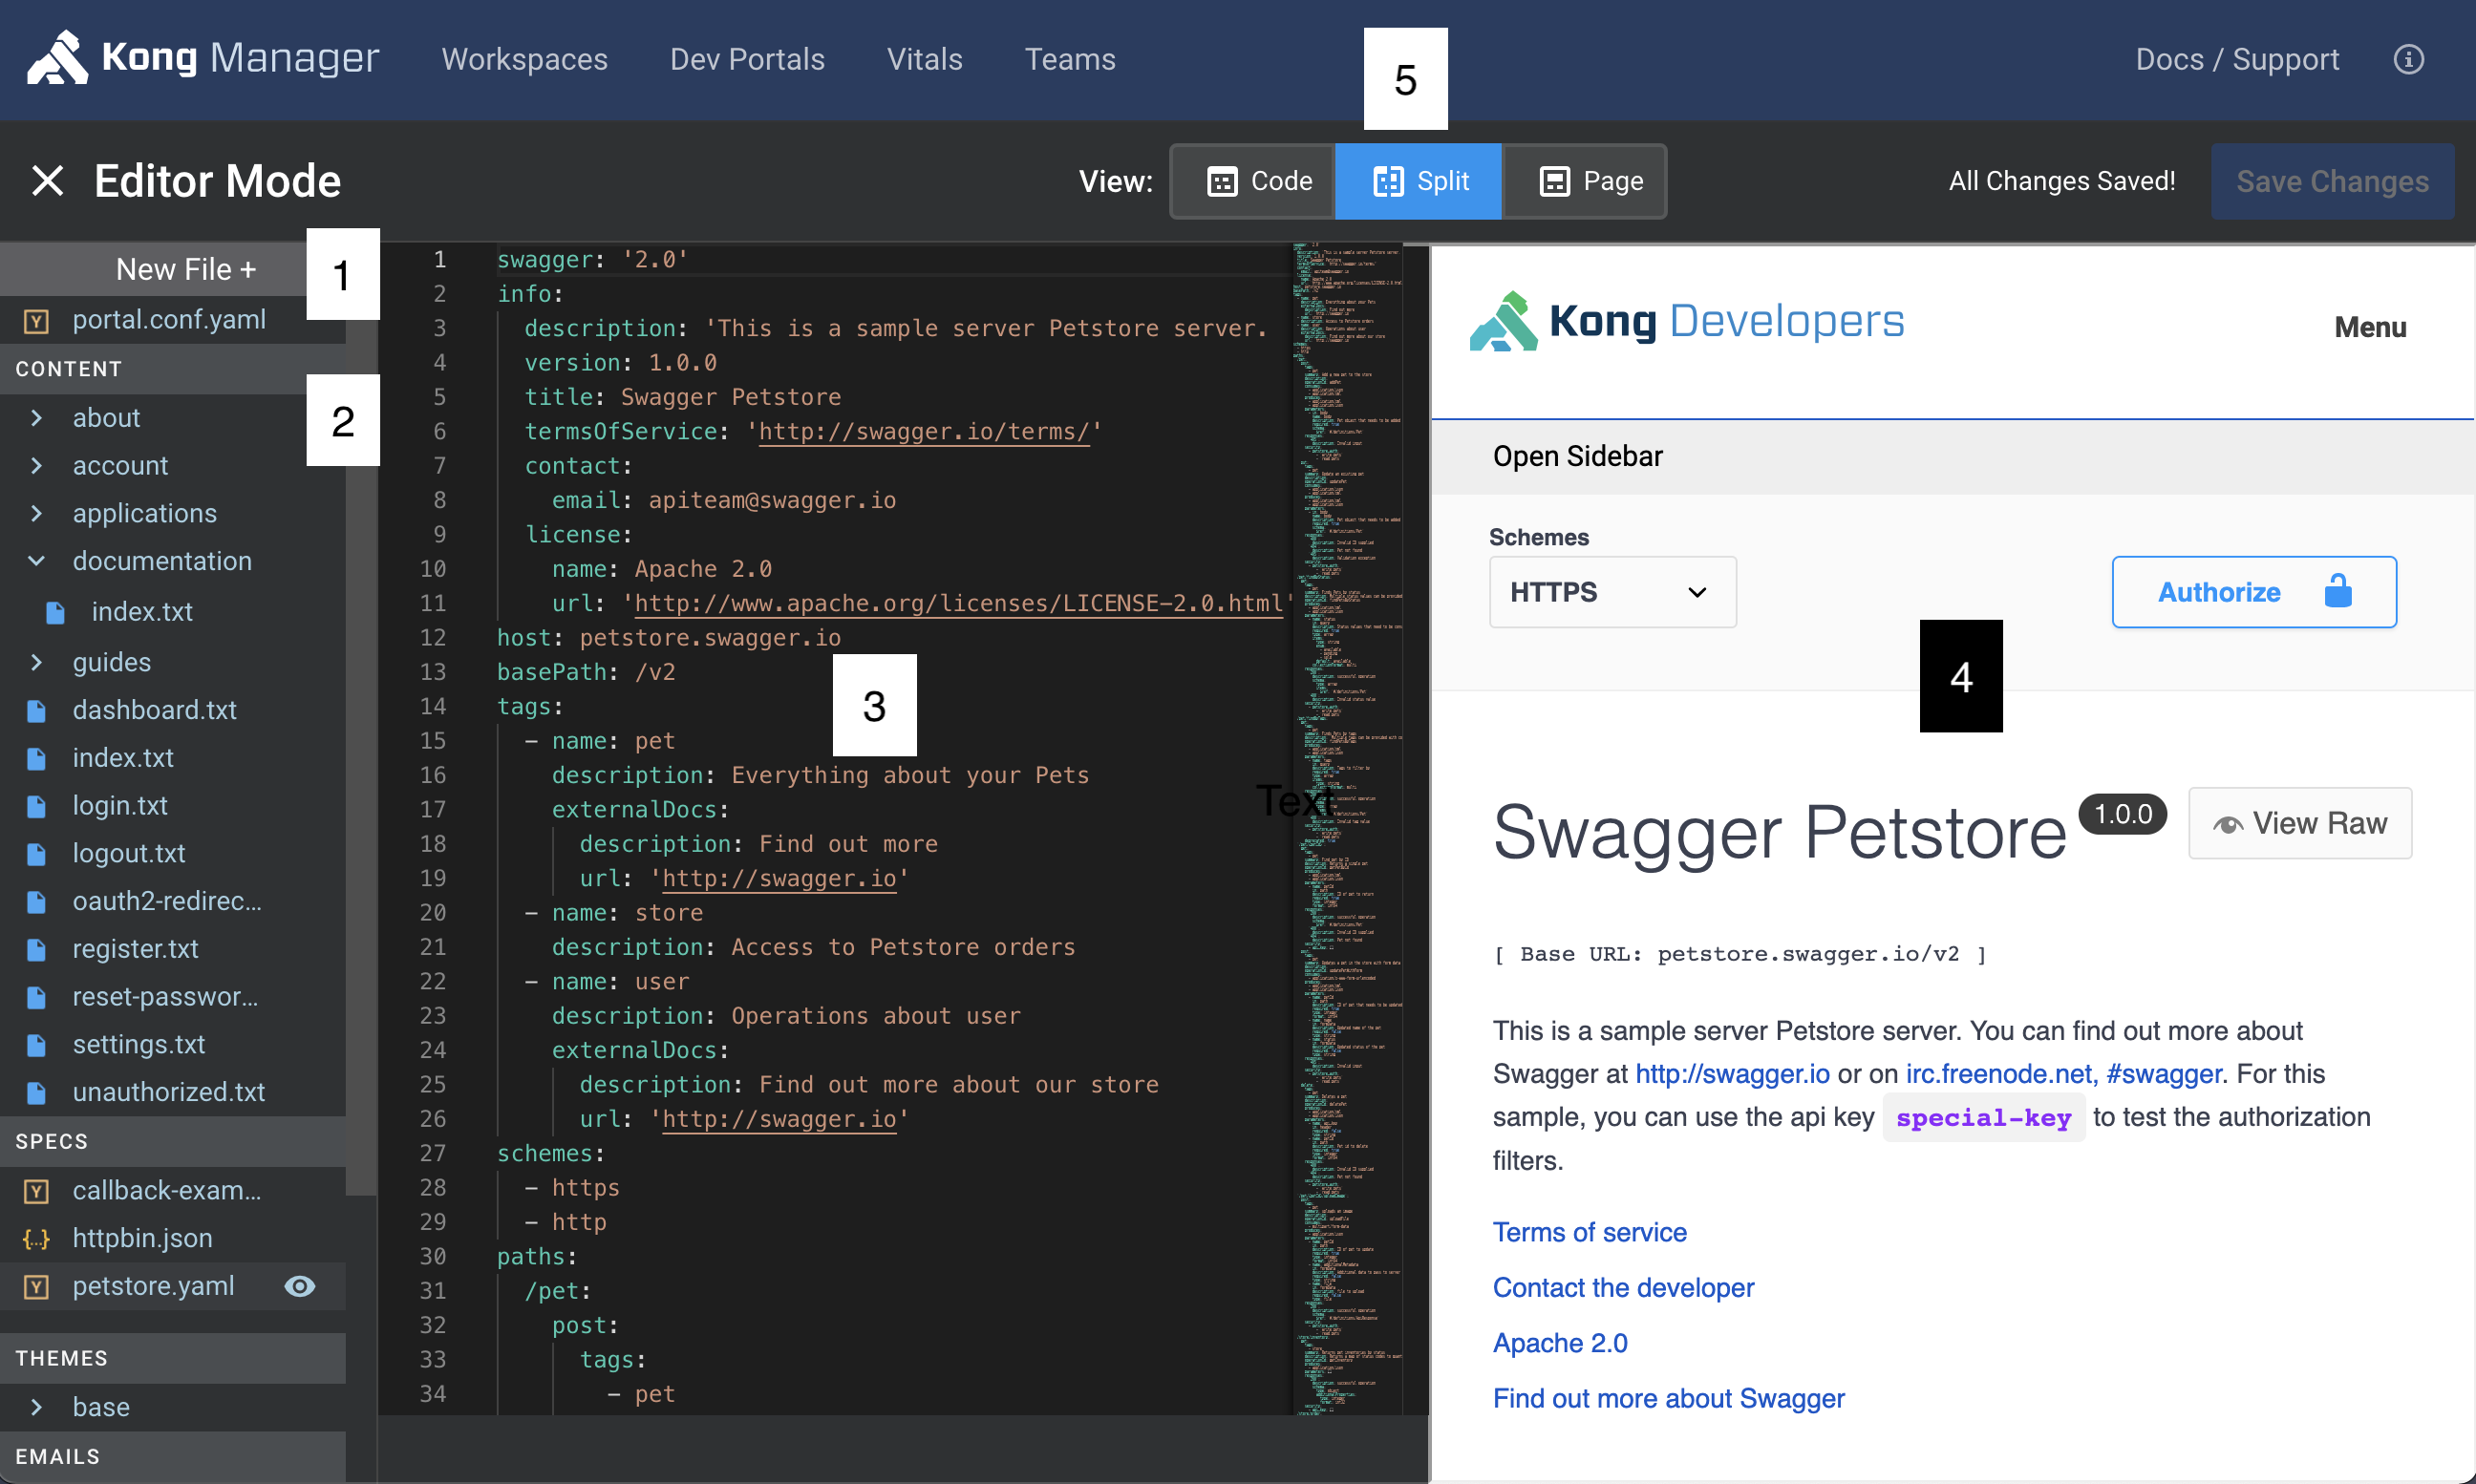Click the 1.0.0 version badge

click(x=2122, y=814)
